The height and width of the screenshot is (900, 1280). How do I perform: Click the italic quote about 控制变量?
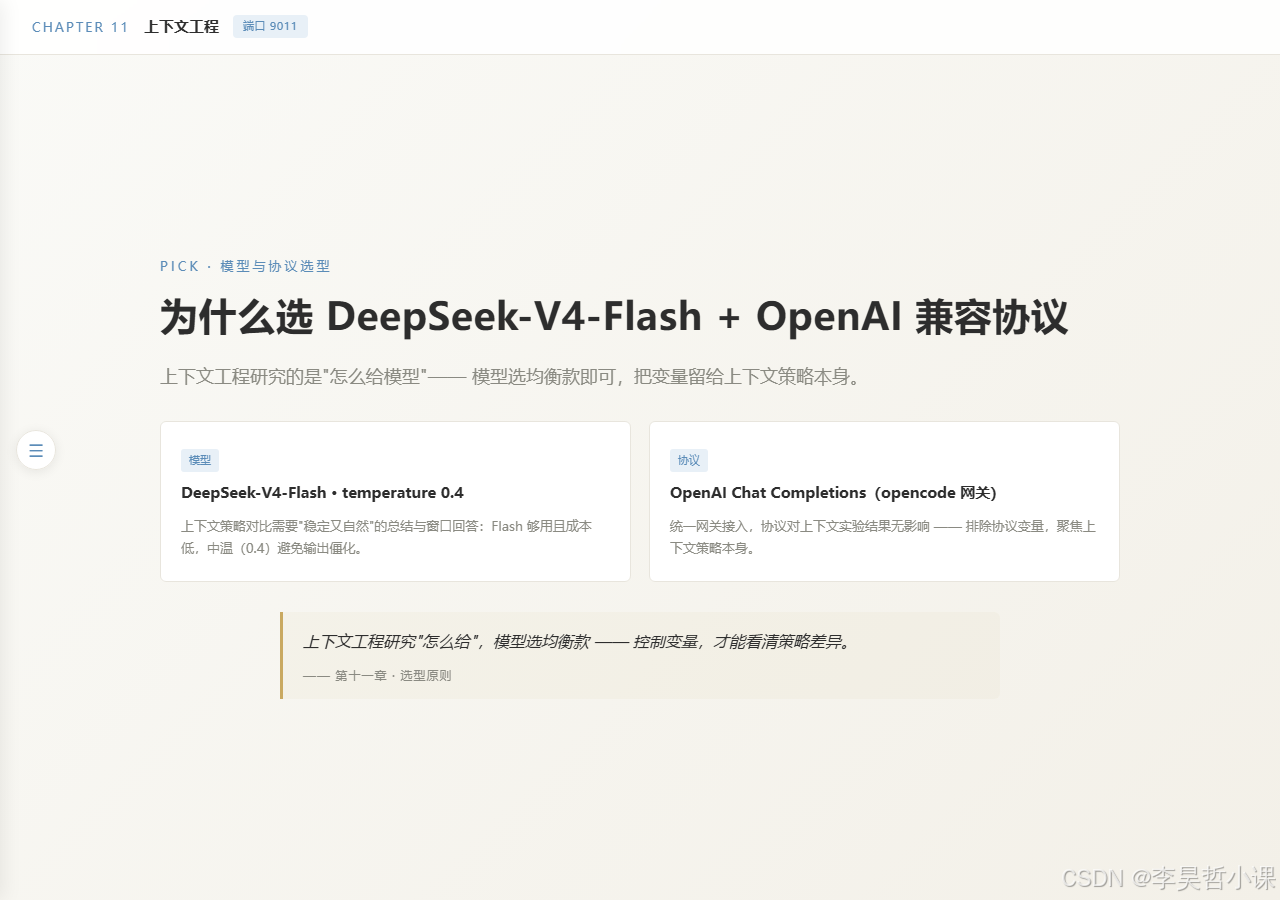(x=579, y=642)
